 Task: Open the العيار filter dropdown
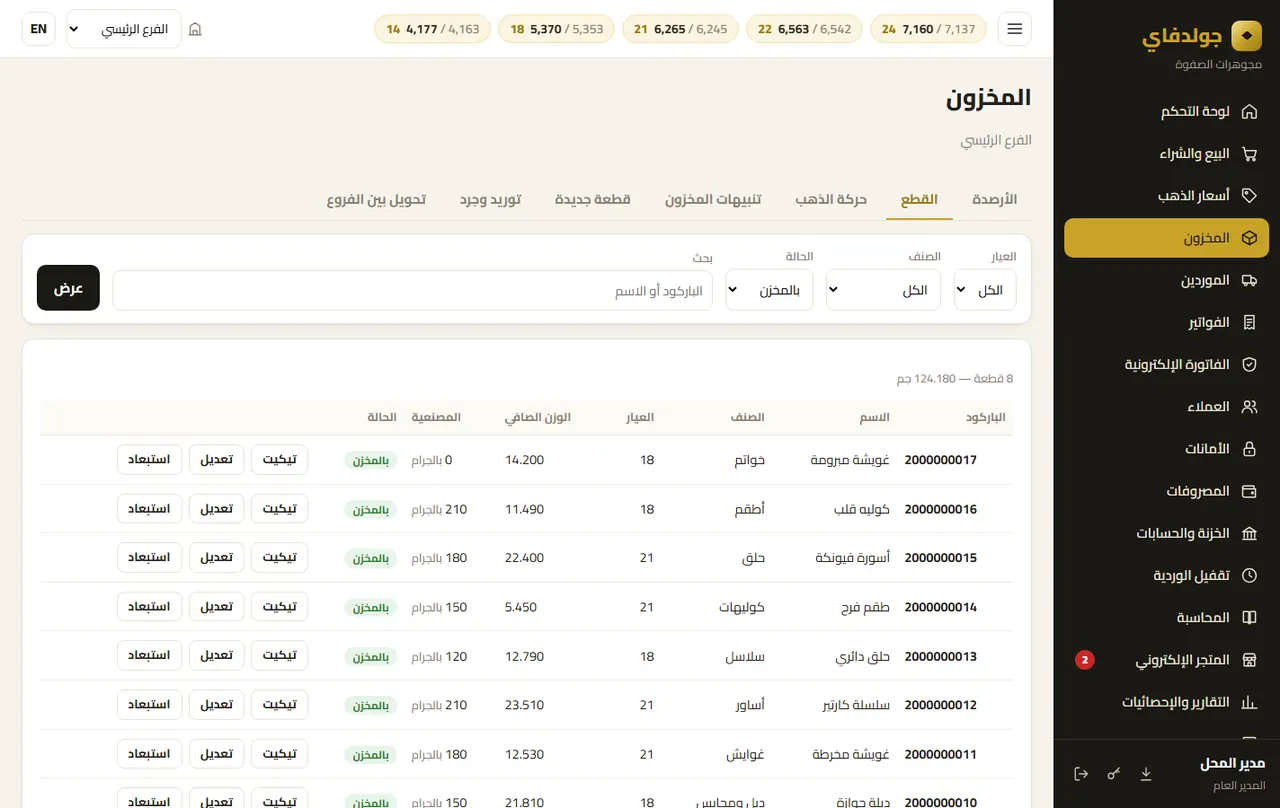pyautogui.click(x=985, y=290)
